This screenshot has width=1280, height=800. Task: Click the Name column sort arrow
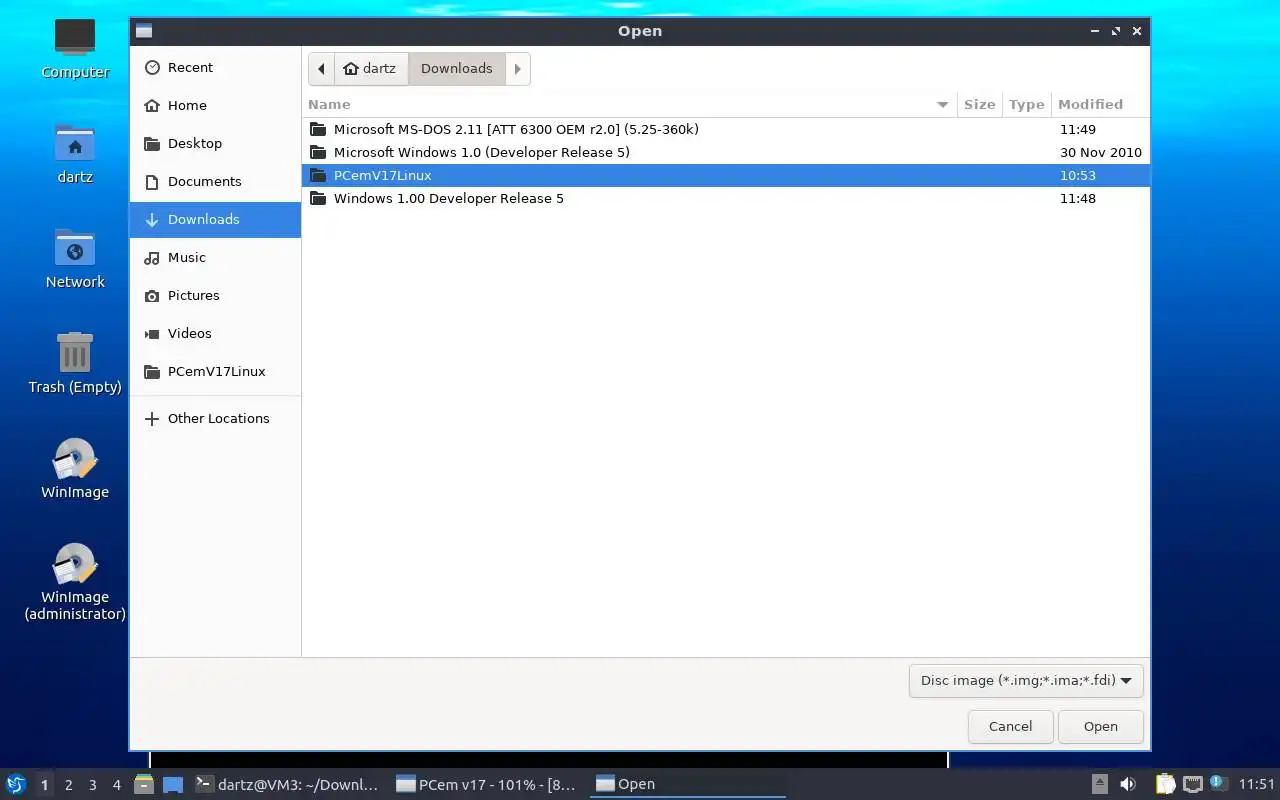[942, 104]
